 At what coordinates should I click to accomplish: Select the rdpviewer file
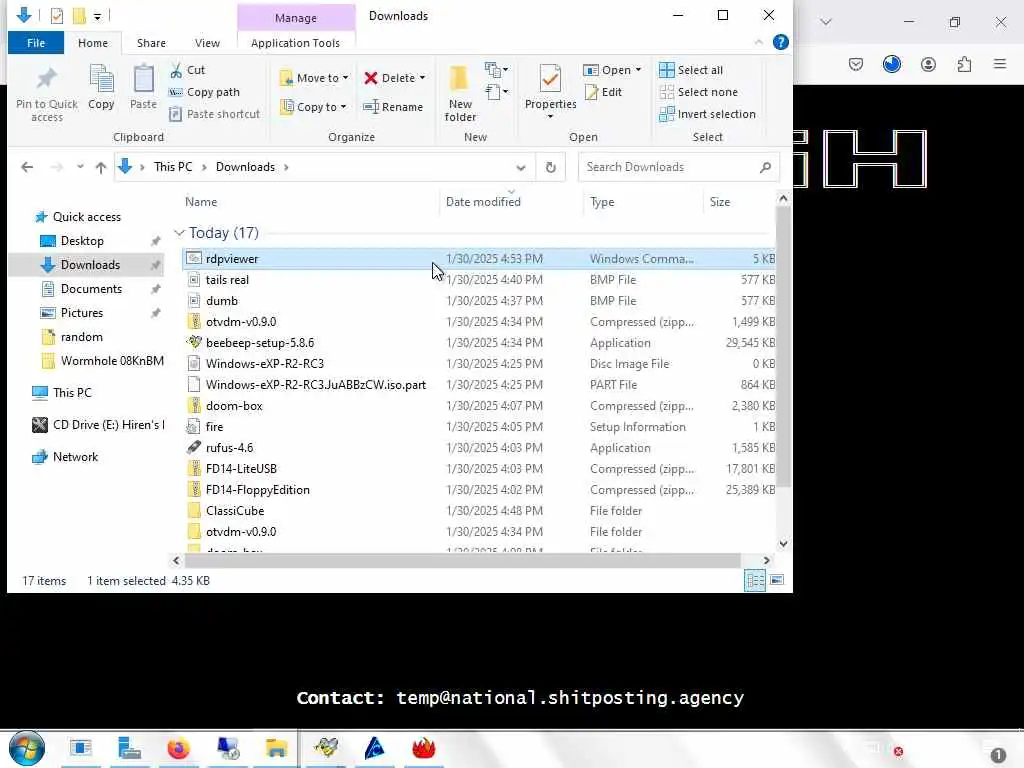click(x=479, y=259)
